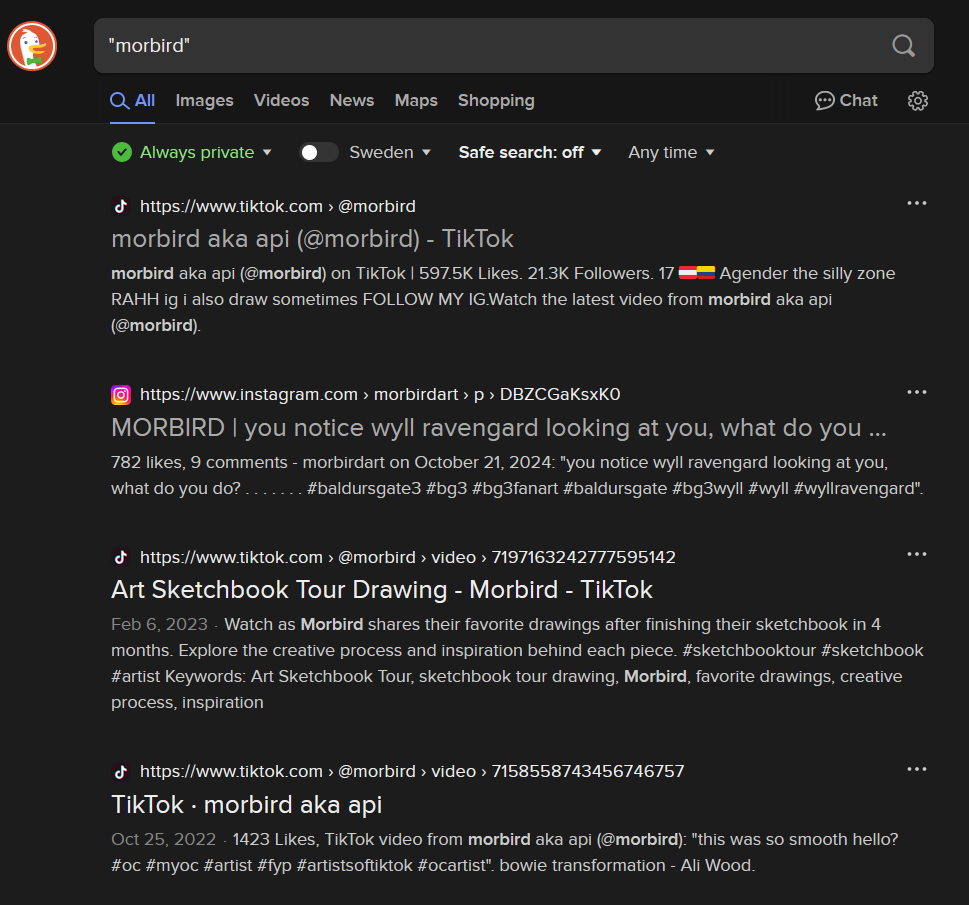Click Instagram favicon of morbirdart result
Image resolution: width=969 pixels, height=905 pixels.
click(121, 394)
